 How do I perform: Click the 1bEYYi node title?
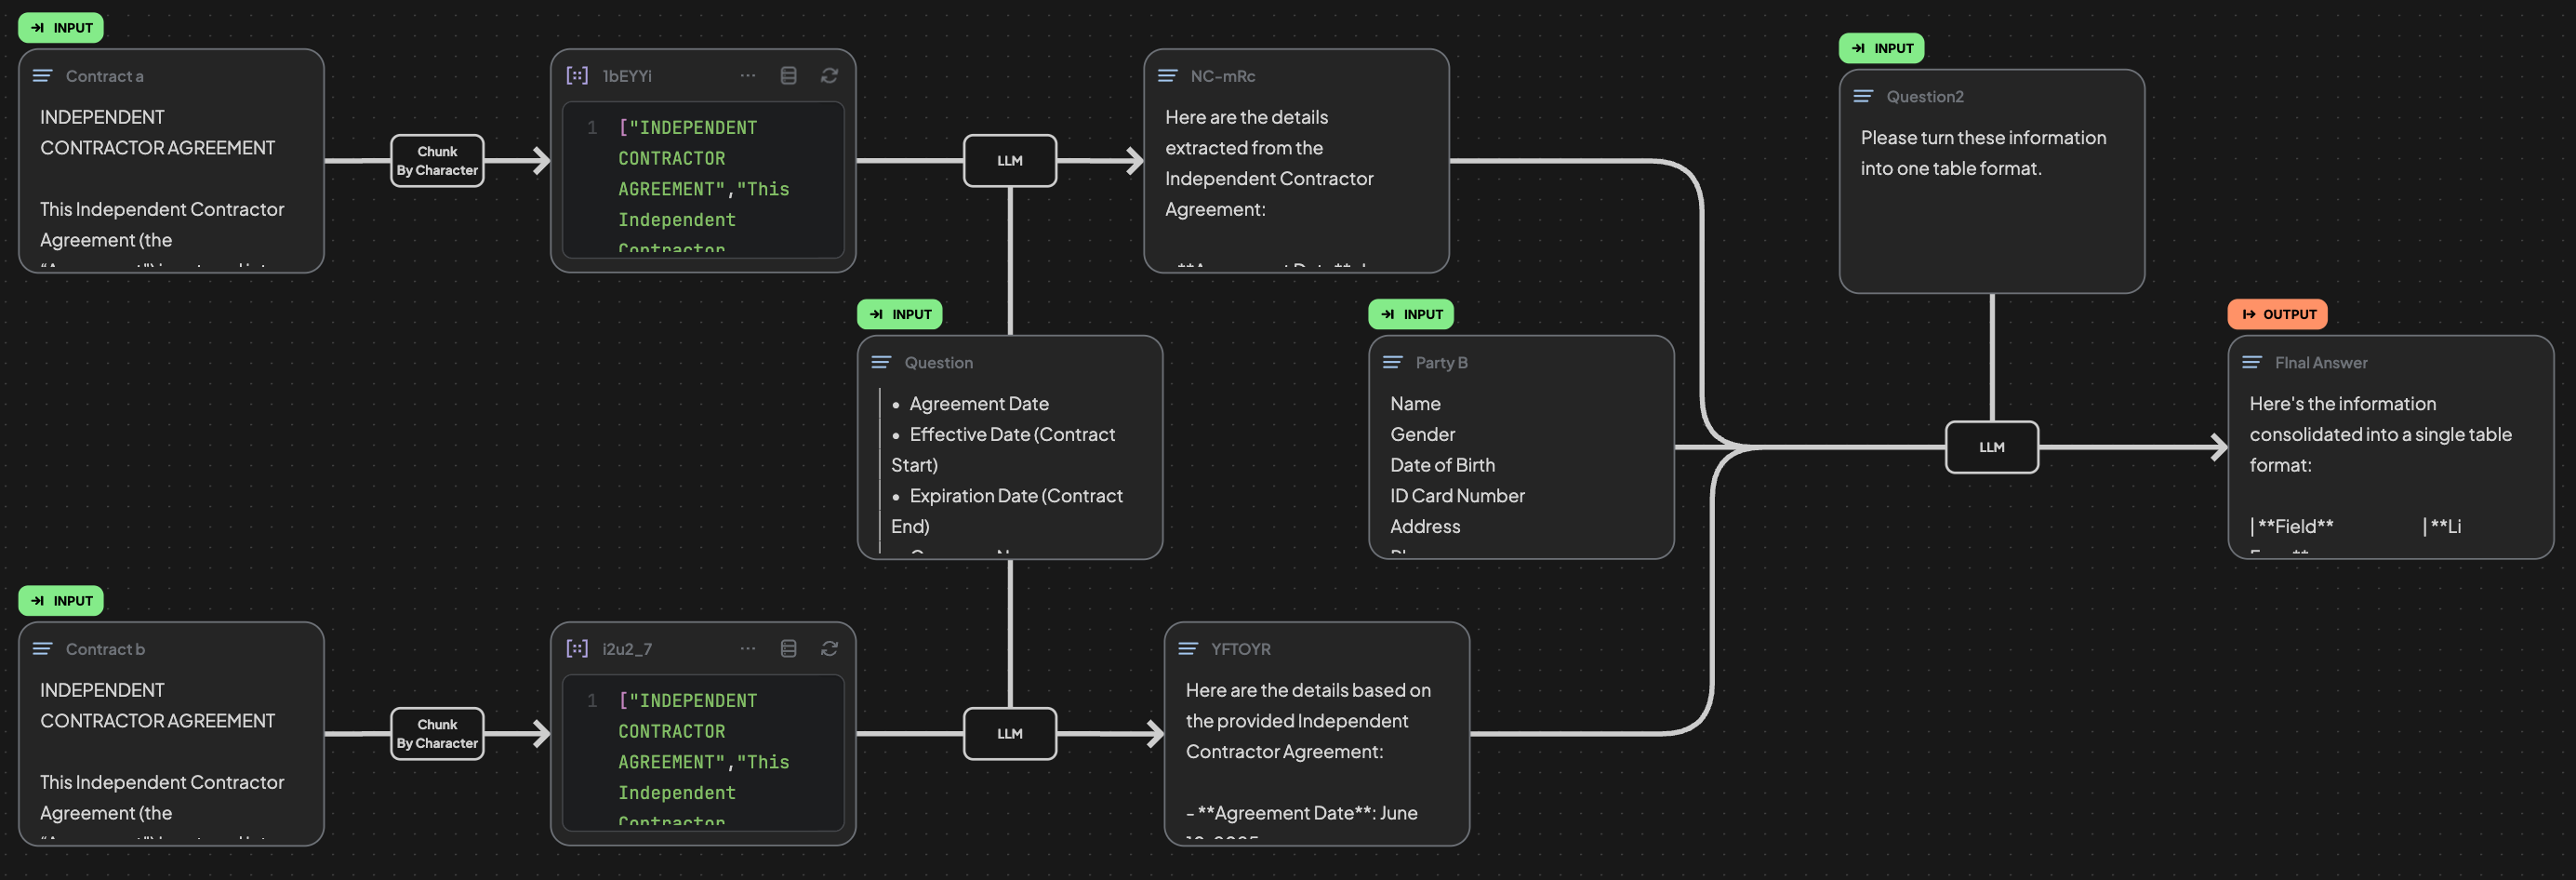pyautogui.click(x=627, y=76)
